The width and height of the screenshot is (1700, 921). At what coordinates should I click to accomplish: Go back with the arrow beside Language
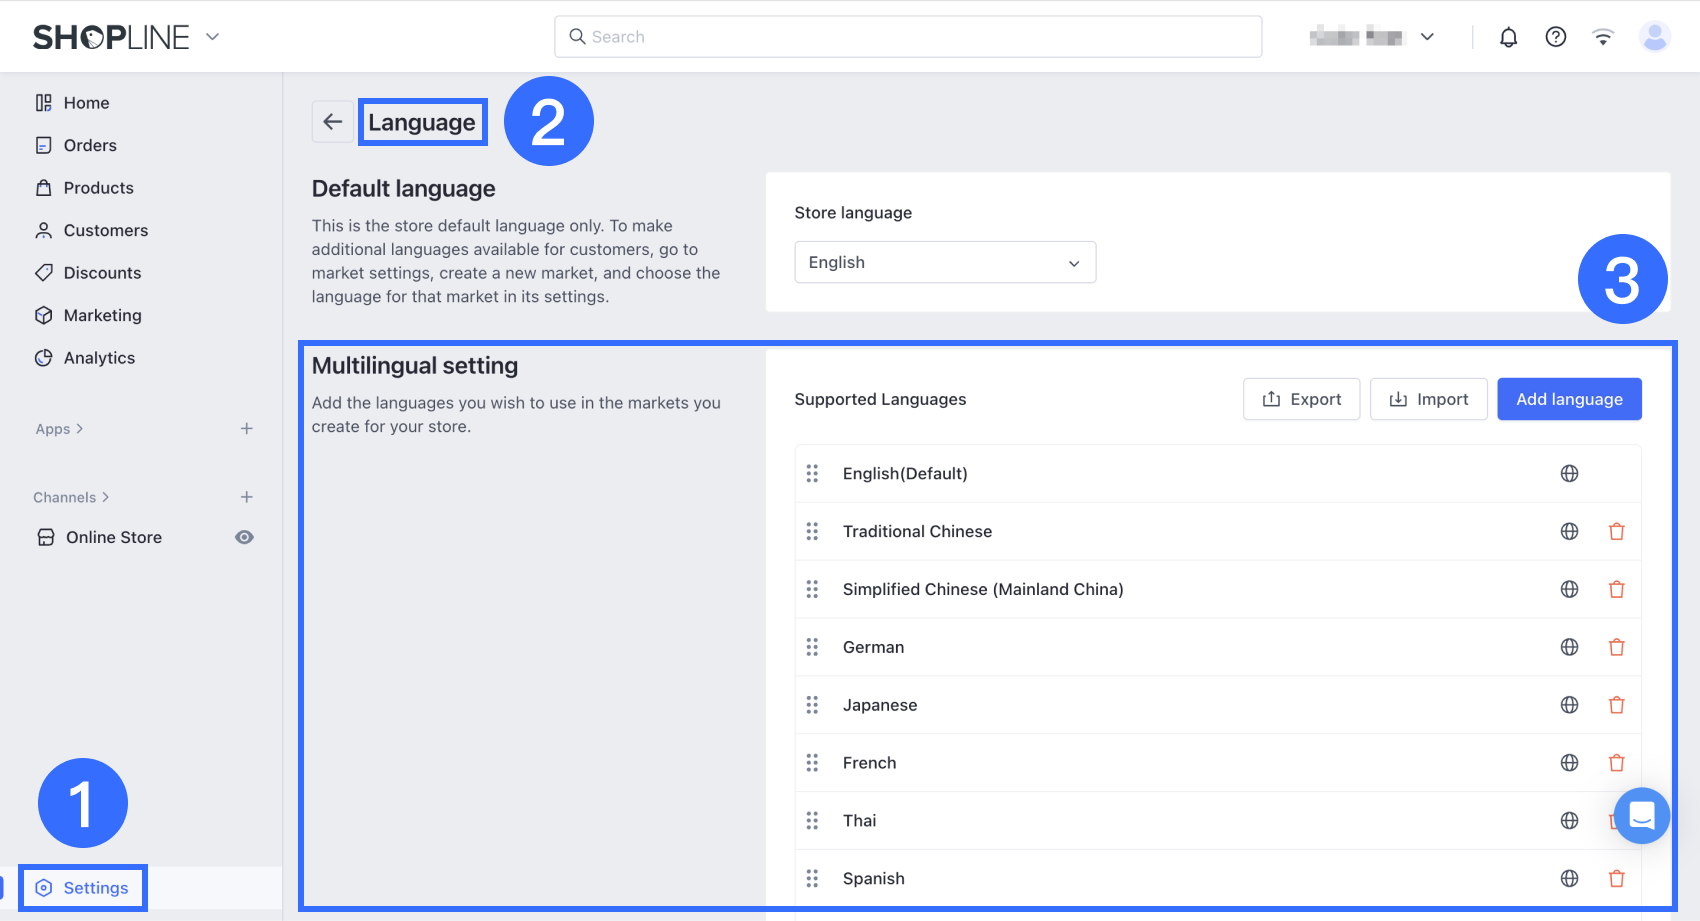coord(333,122)
